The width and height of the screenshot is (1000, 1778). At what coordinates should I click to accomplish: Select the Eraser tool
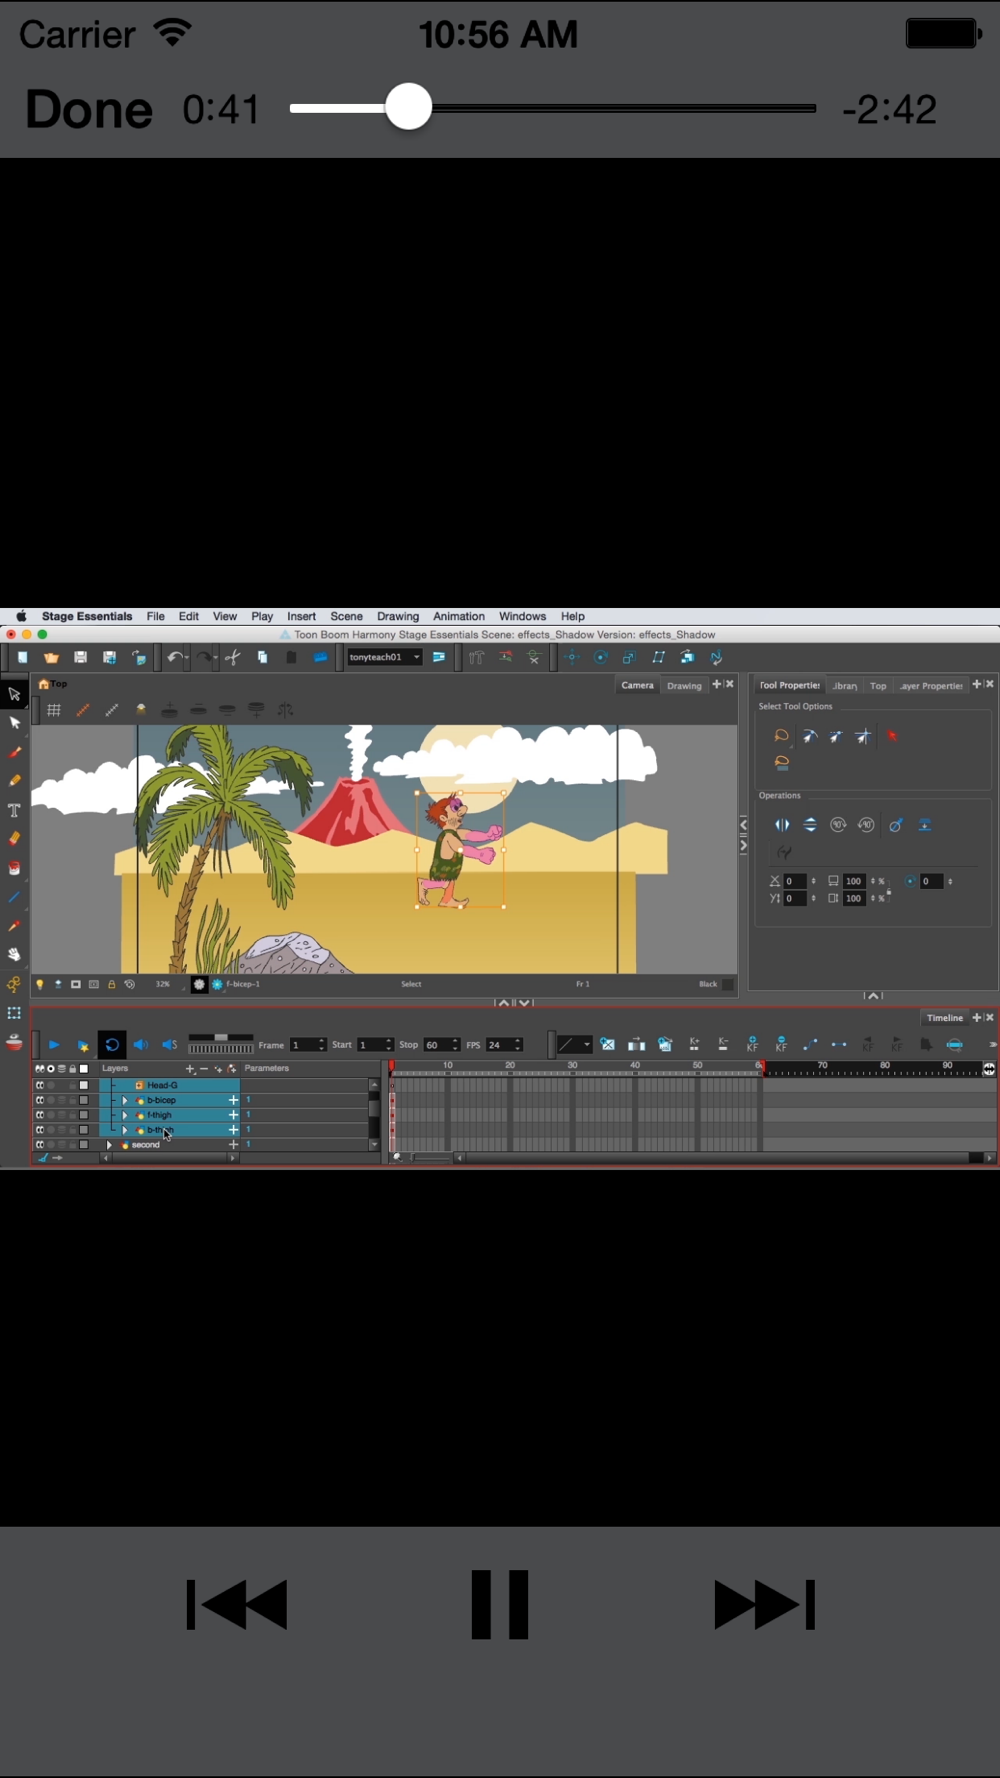14,839
